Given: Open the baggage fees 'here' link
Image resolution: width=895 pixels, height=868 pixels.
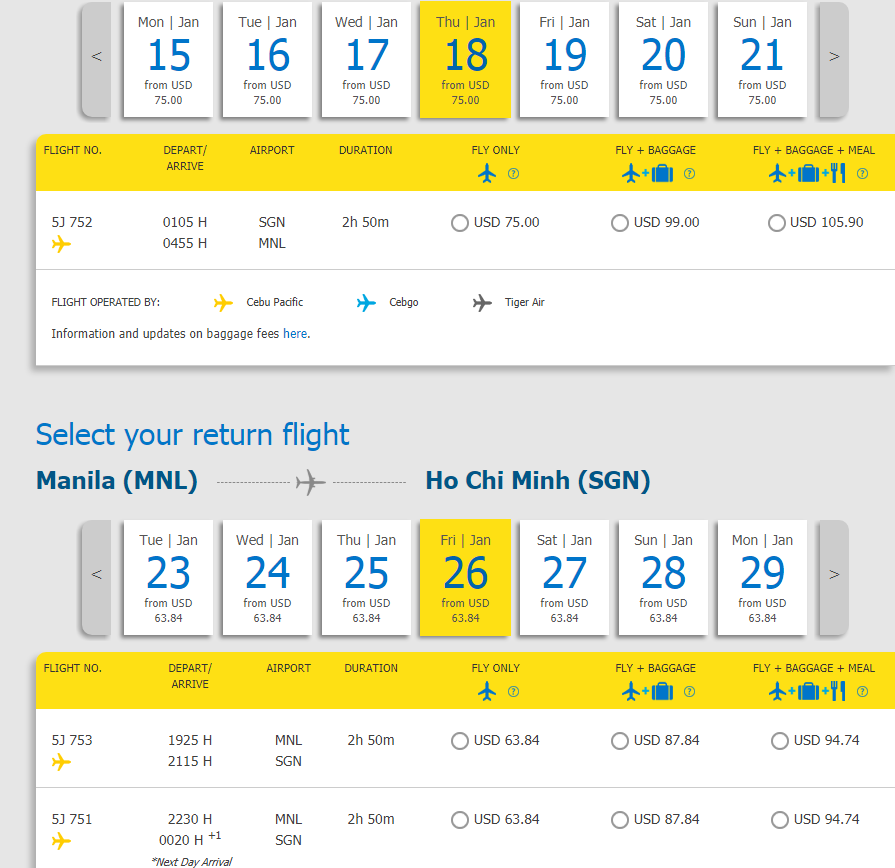Looking at the screenshot, I should tap(295, 334).
